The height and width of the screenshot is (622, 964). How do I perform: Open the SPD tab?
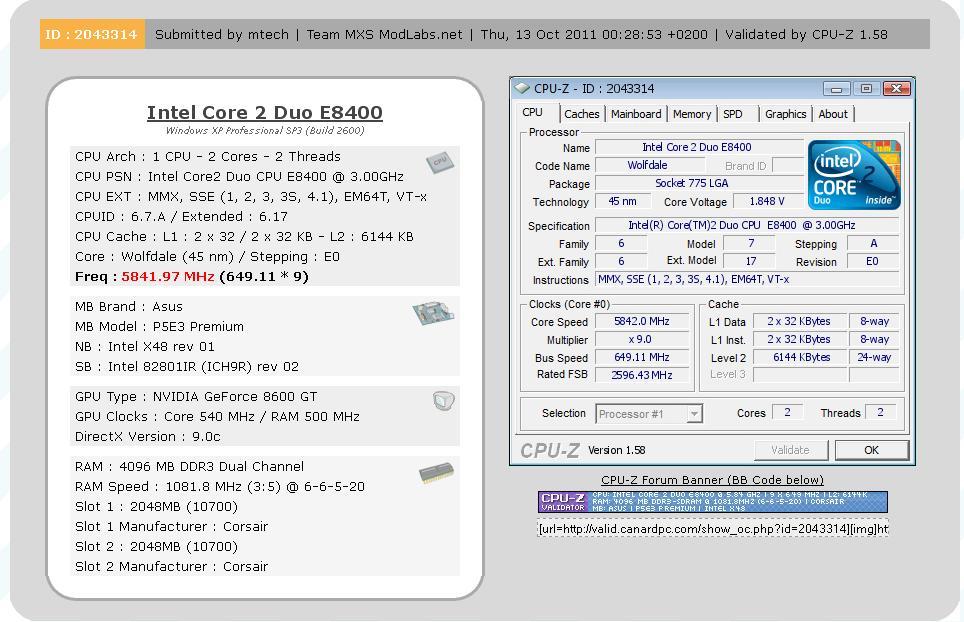(x=733, y=114)
